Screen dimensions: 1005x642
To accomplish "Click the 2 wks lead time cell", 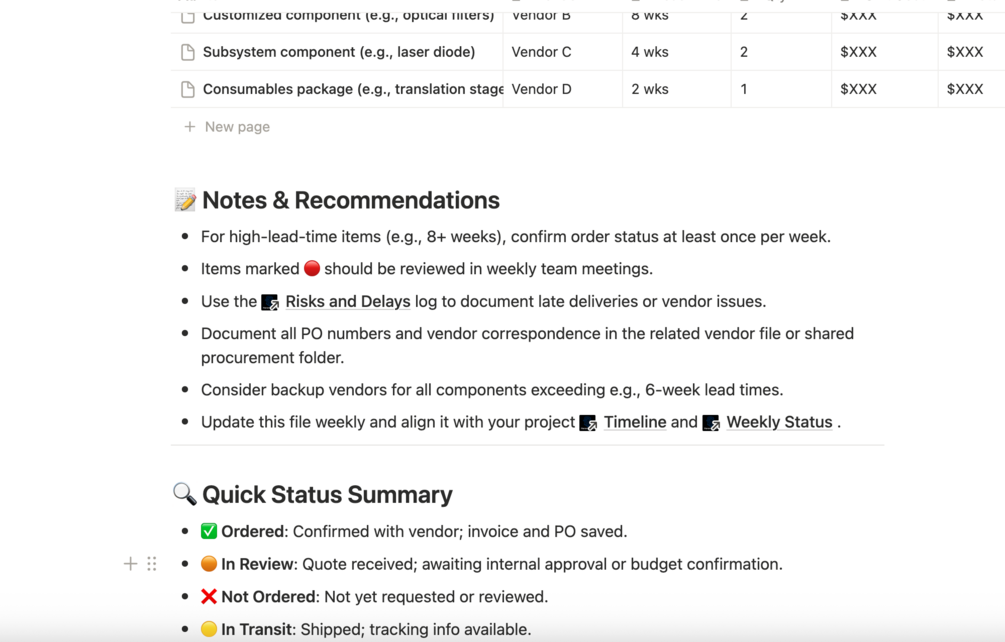I will tap(649, 89).
